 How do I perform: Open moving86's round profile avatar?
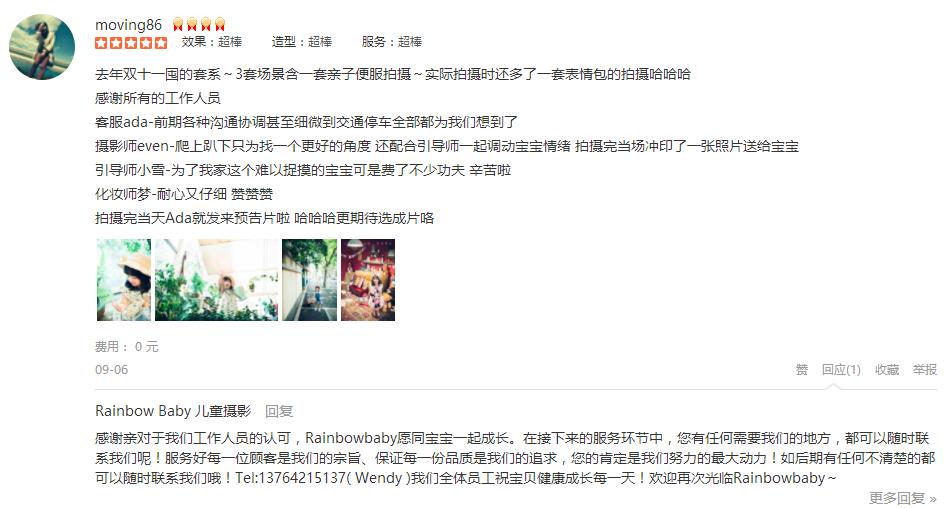click(42, 47)
